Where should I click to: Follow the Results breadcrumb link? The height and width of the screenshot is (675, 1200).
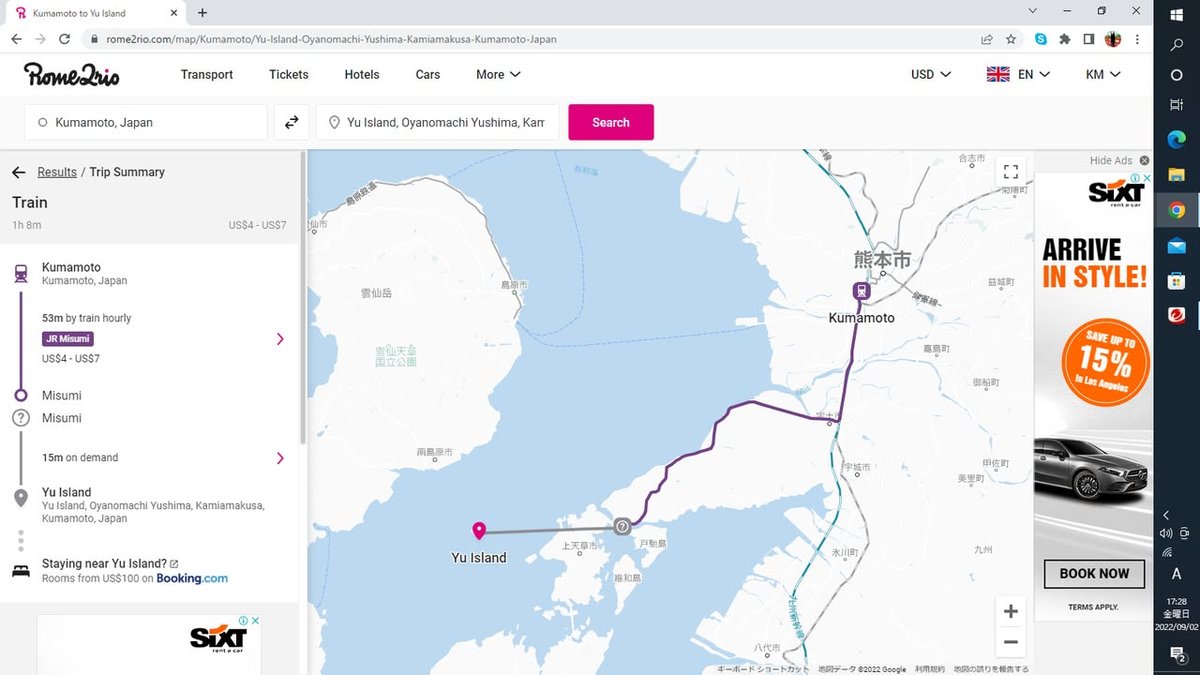(x=57, y=172)
